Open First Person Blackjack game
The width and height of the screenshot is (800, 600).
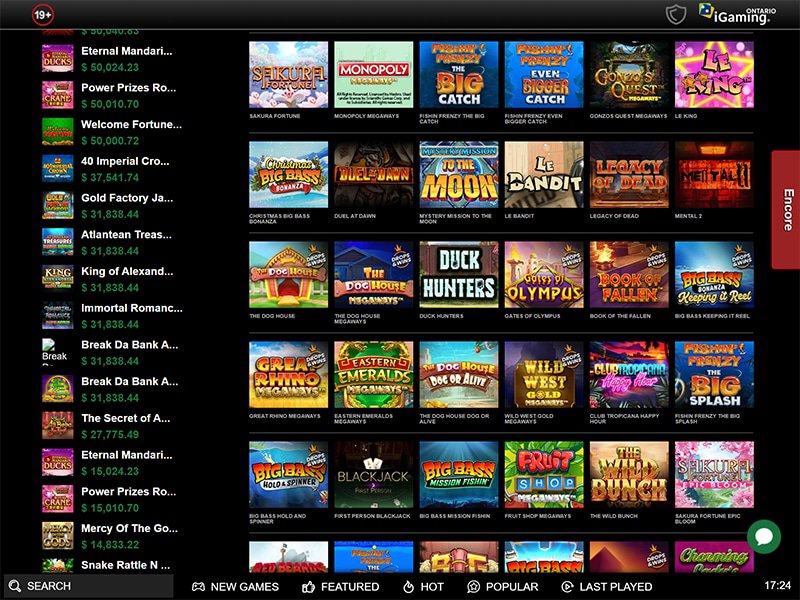tap(373, 474)
